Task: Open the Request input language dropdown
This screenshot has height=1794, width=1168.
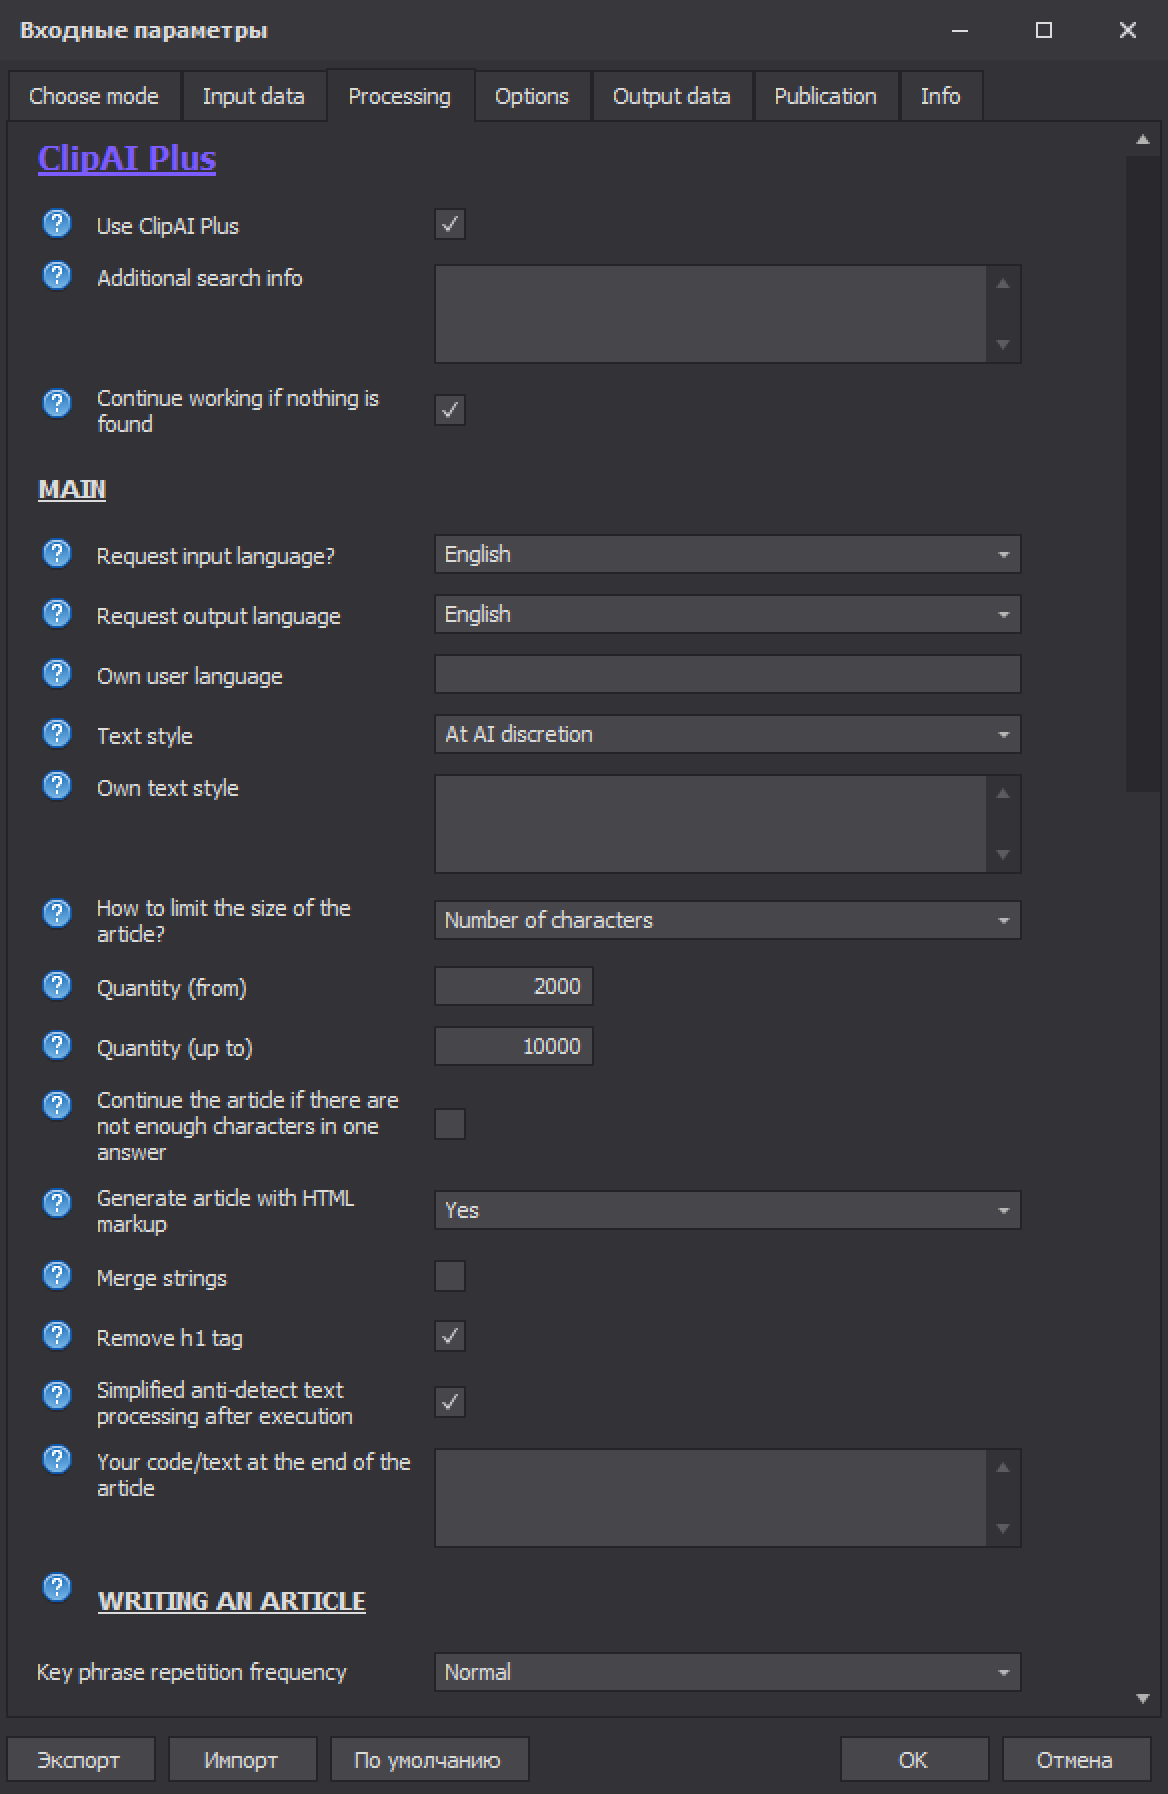Action: tap(728, 554)
